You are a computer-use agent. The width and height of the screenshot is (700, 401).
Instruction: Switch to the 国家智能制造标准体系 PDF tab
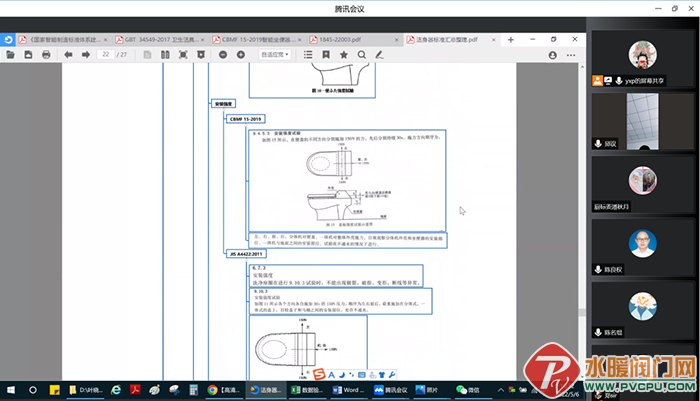pos(64,40)
